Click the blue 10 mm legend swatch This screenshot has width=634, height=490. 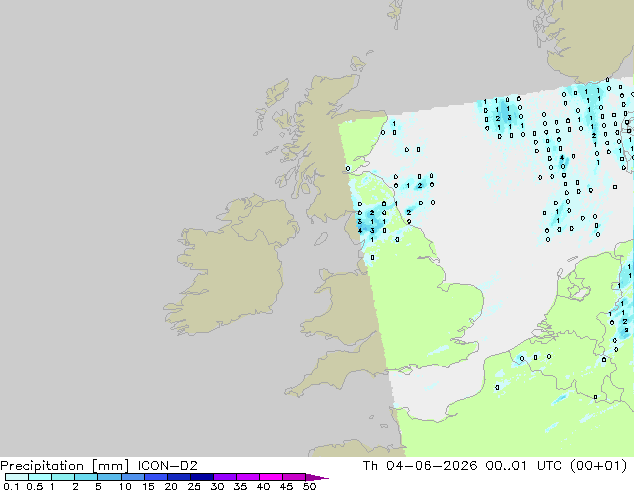coord(133,477)
